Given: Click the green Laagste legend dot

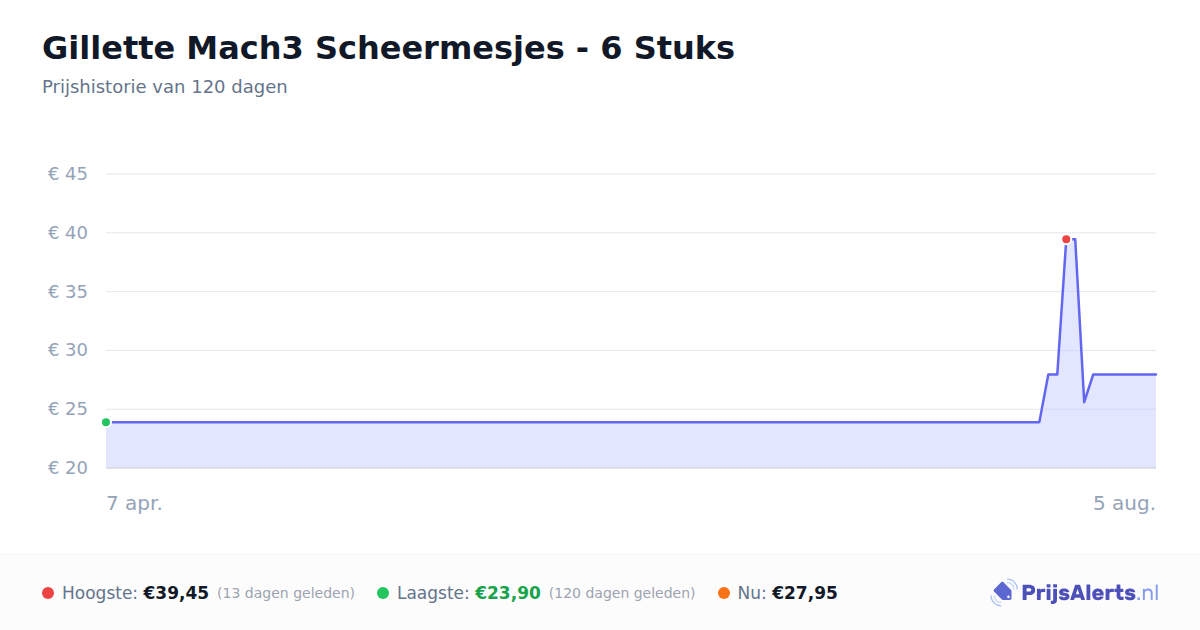Looking at the screenshot, I should (383, 593).
